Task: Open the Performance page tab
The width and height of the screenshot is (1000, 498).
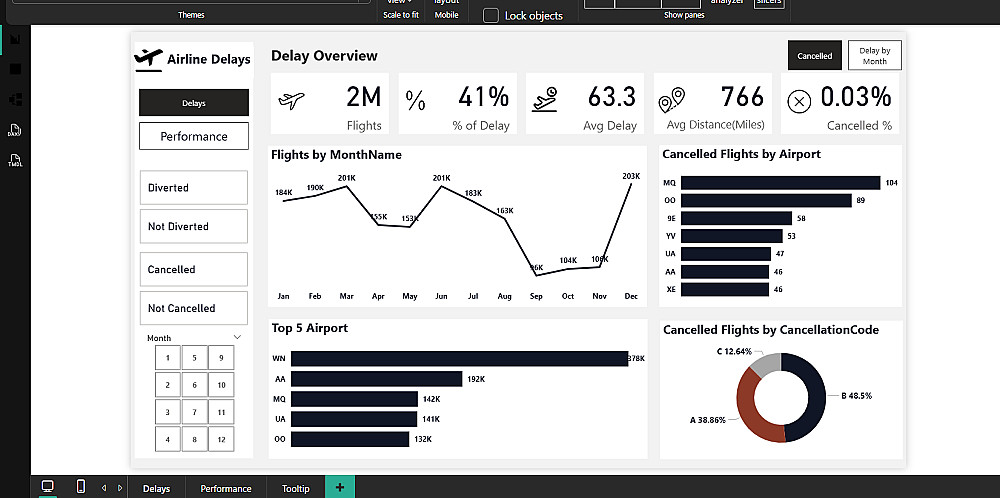Action: click(x=226, y=488)
